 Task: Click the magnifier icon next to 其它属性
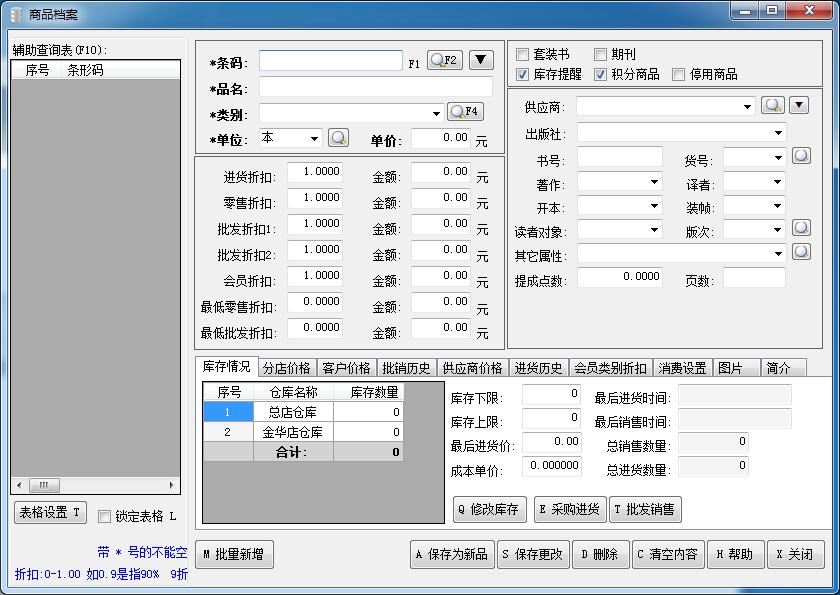(x=801, y=252)
